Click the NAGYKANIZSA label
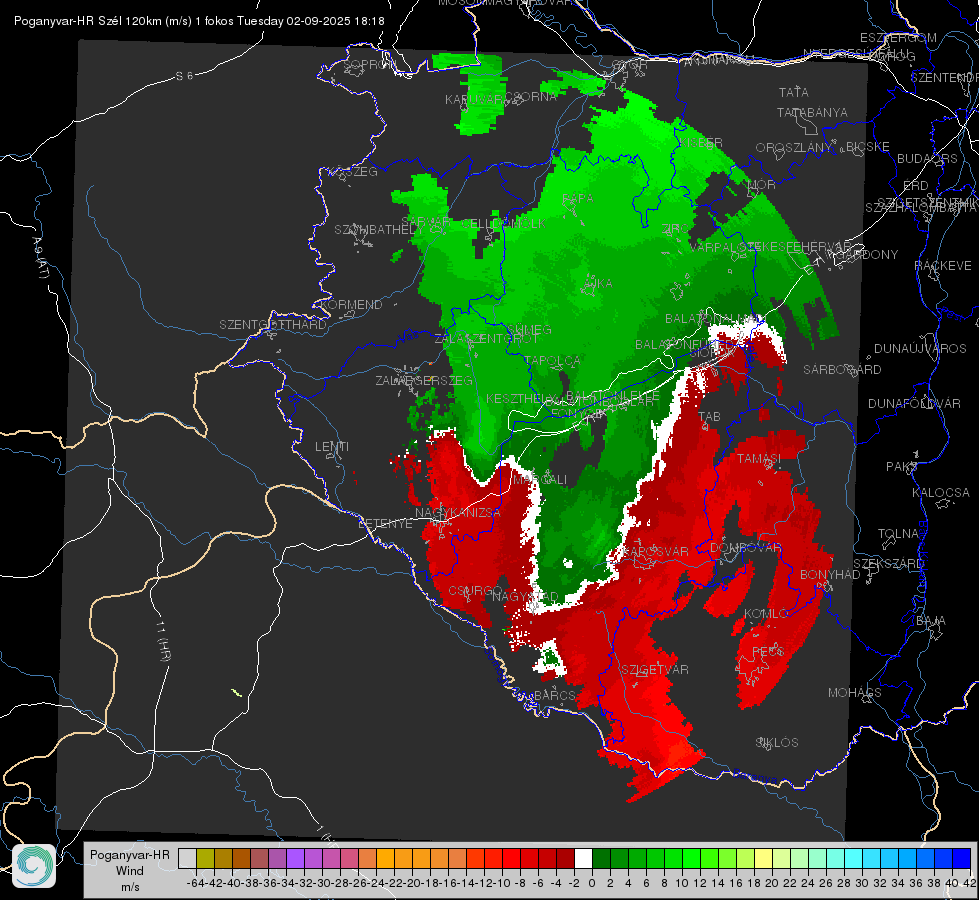 tap(458, 512)
